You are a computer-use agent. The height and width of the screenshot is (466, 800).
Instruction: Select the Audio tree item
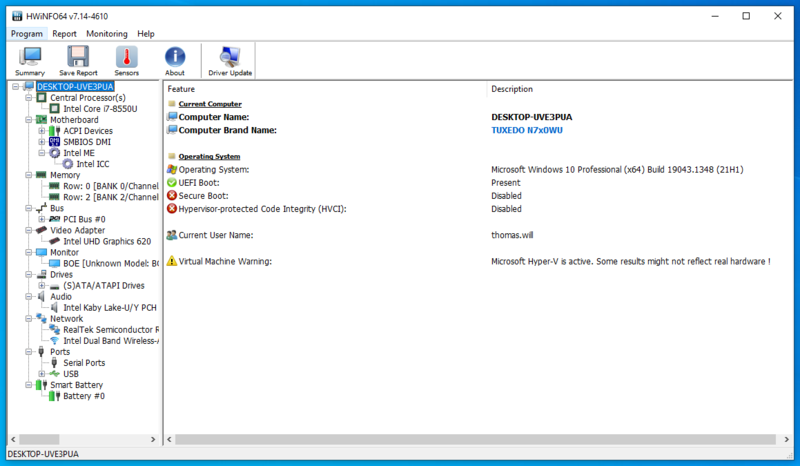click(61, 297)
